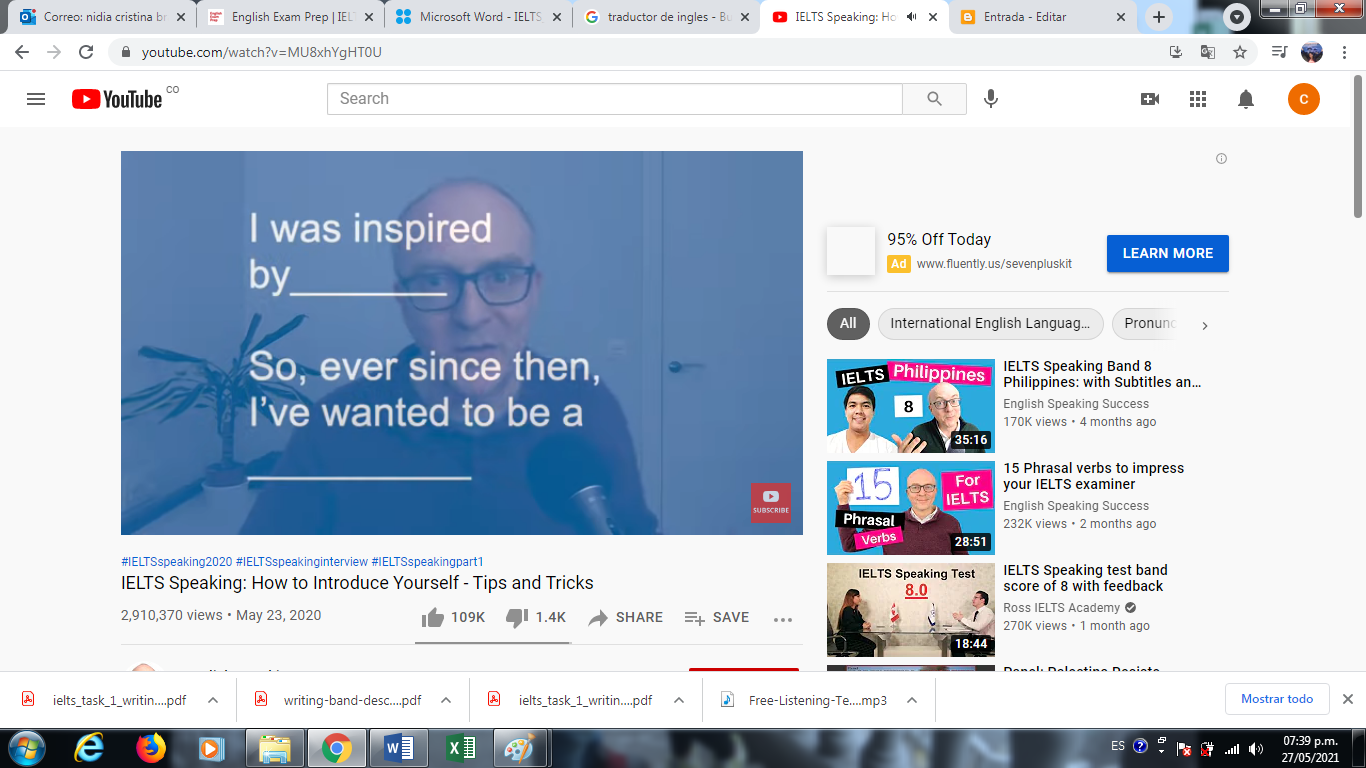Open Chrome profile avatar in toolbar
Screen dimensions: 1366x768
pyautogui.click(x=1312, y=52)
